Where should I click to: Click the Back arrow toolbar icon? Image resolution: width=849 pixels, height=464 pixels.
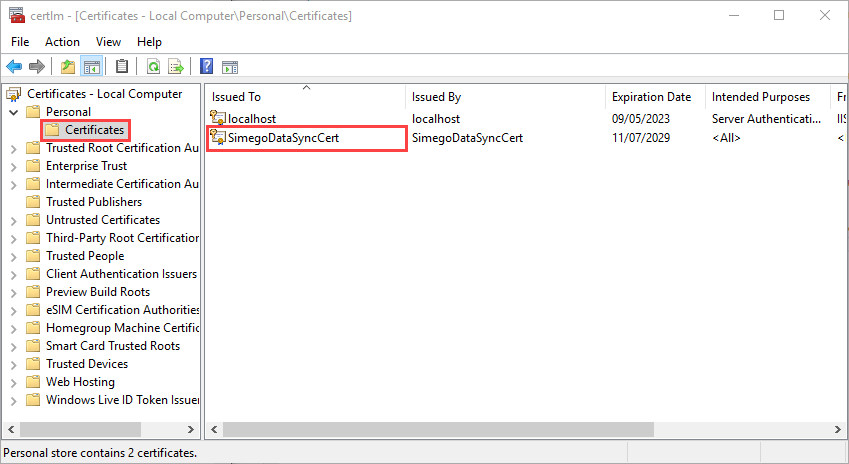click(x=14, y=67)
